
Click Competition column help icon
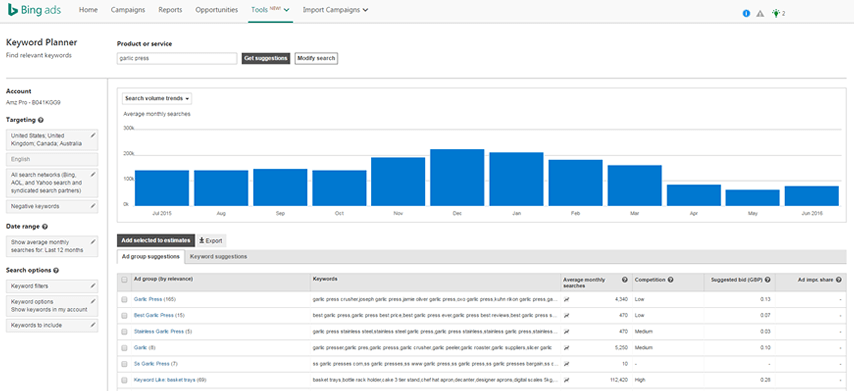tap(670, 279)
